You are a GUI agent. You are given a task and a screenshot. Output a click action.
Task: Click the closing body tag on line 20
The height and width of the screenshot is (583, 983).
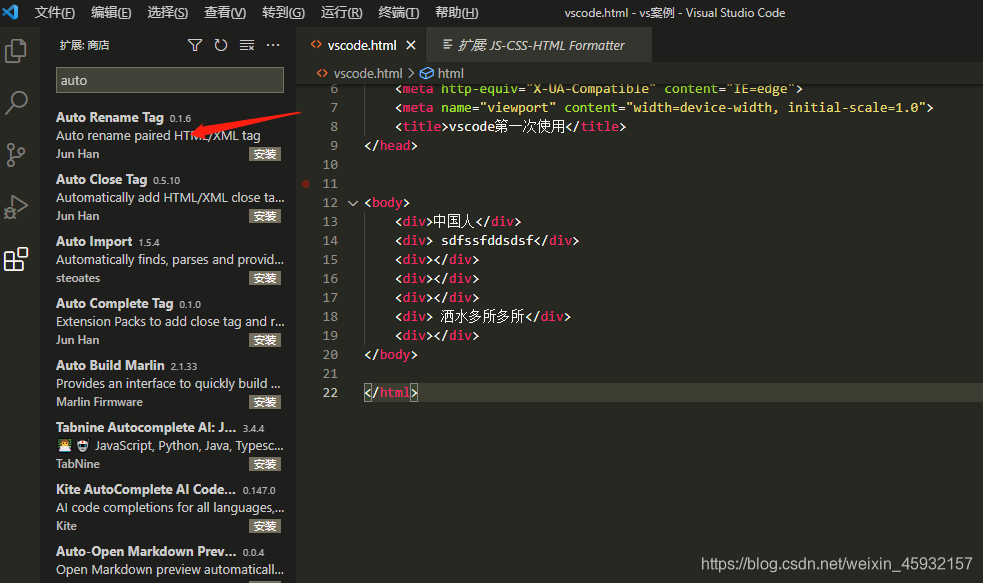[391, 355]
